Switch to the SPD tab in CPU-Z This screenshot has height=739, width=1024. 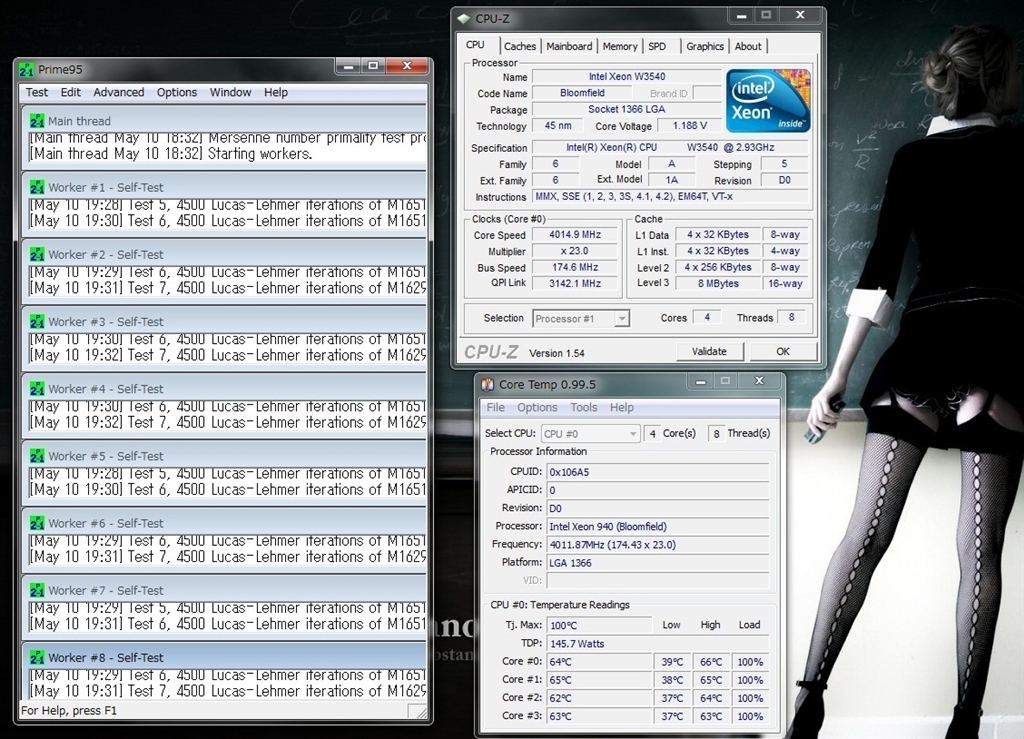(657, 46)
